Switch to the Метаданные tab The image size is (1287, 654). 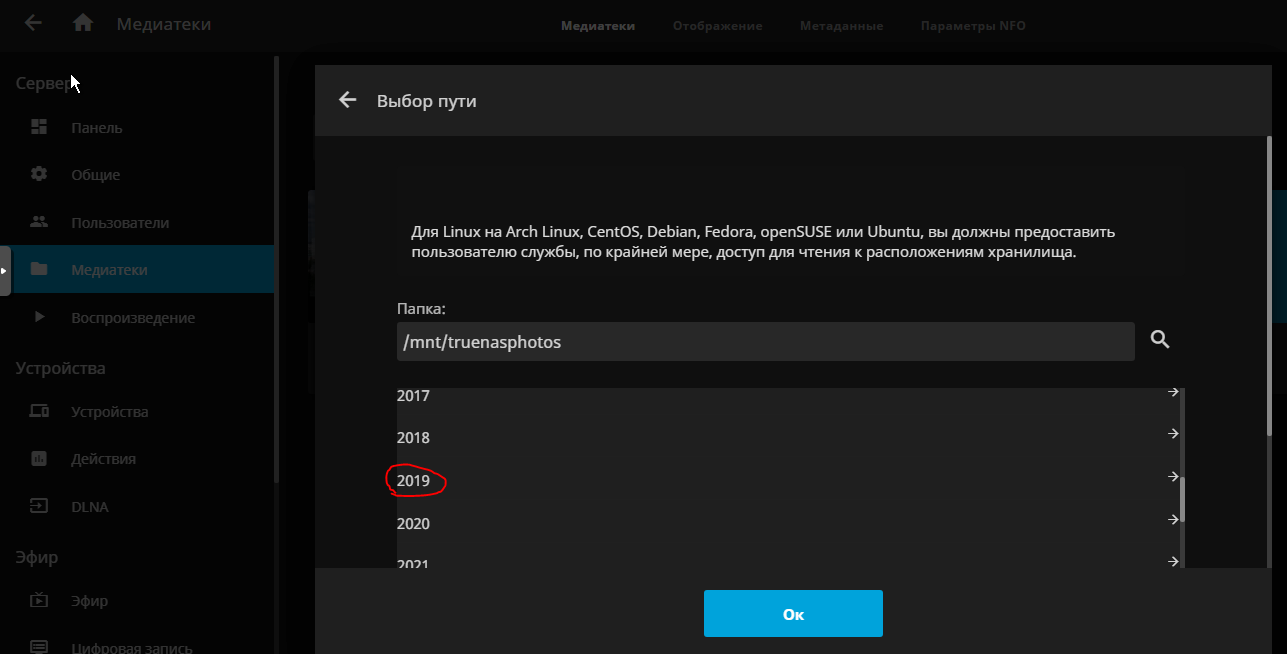pyautogui.click(x=841, y=26)
